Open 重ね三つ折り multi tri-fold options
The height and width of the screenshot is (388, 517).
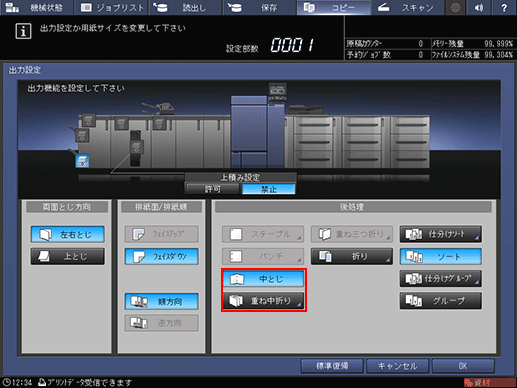point(352,234)
